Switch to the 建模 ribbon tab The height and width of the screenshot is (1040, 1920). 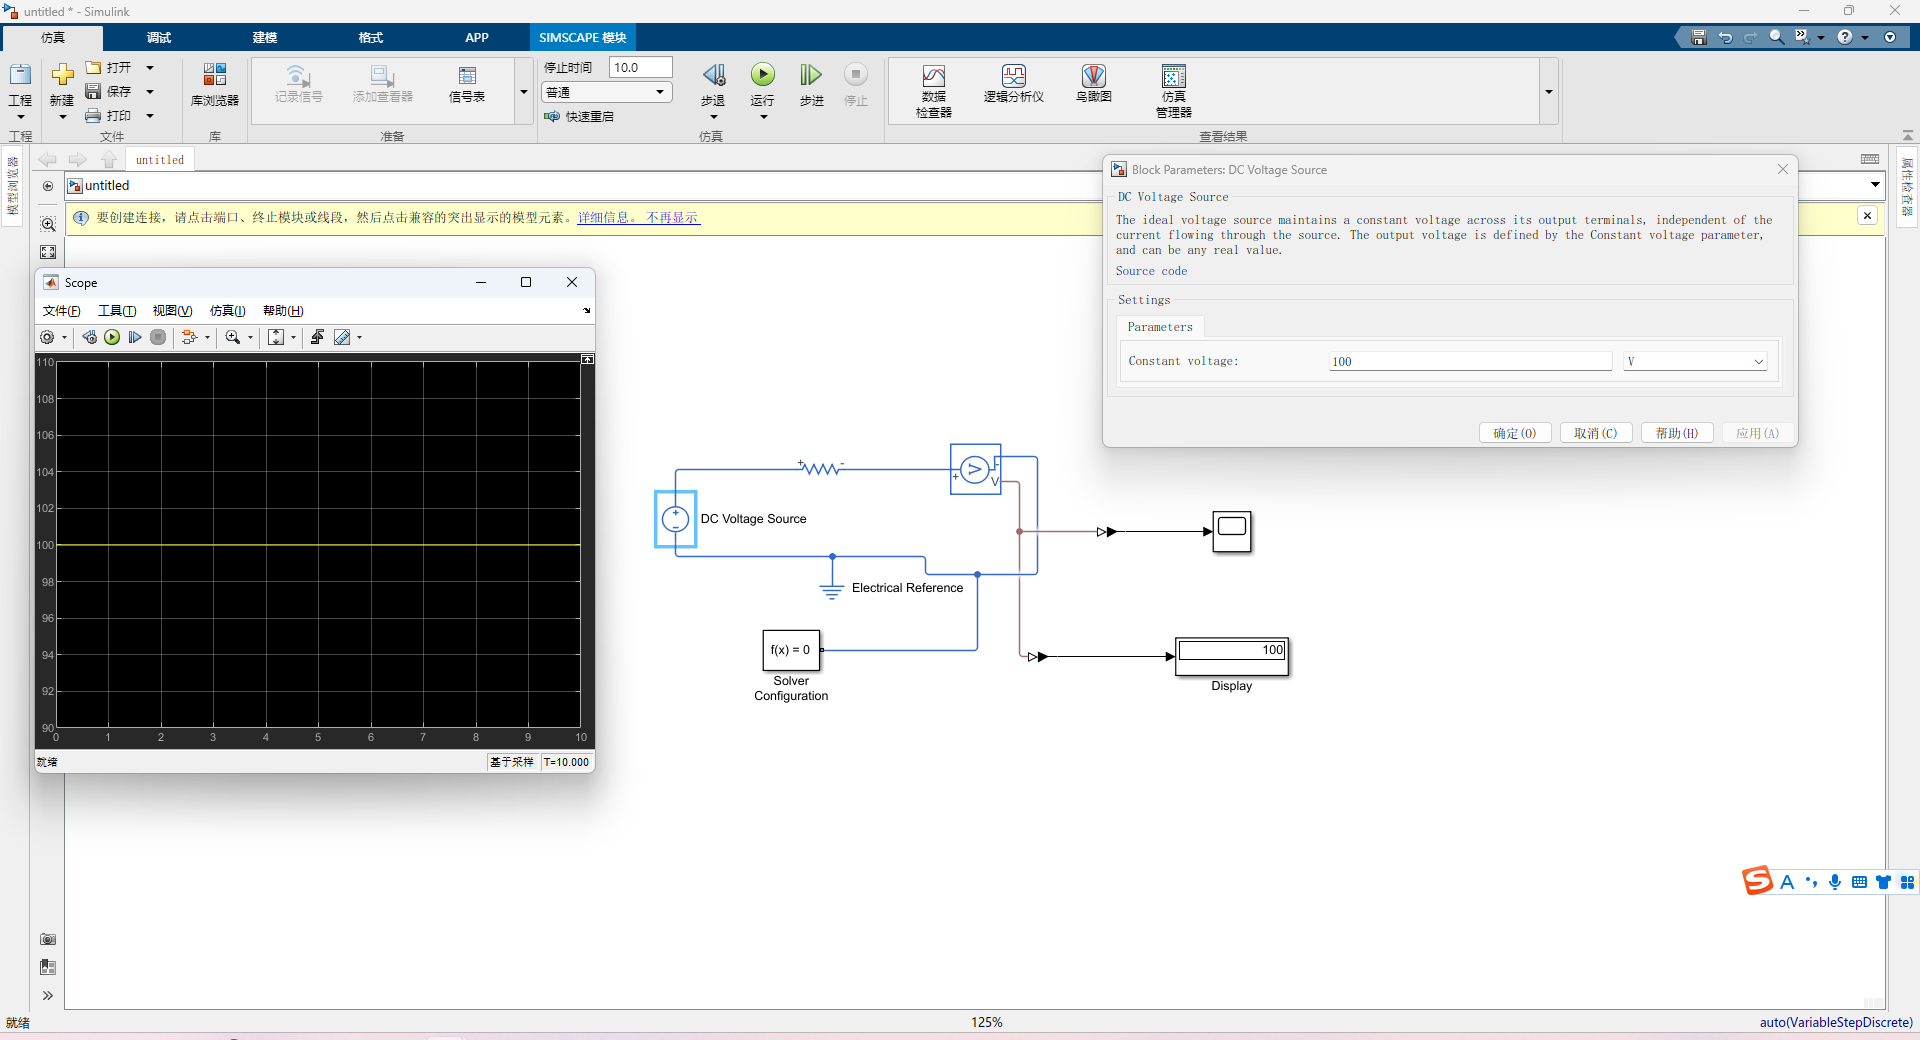pyautogui.click(x=265, y=38)
